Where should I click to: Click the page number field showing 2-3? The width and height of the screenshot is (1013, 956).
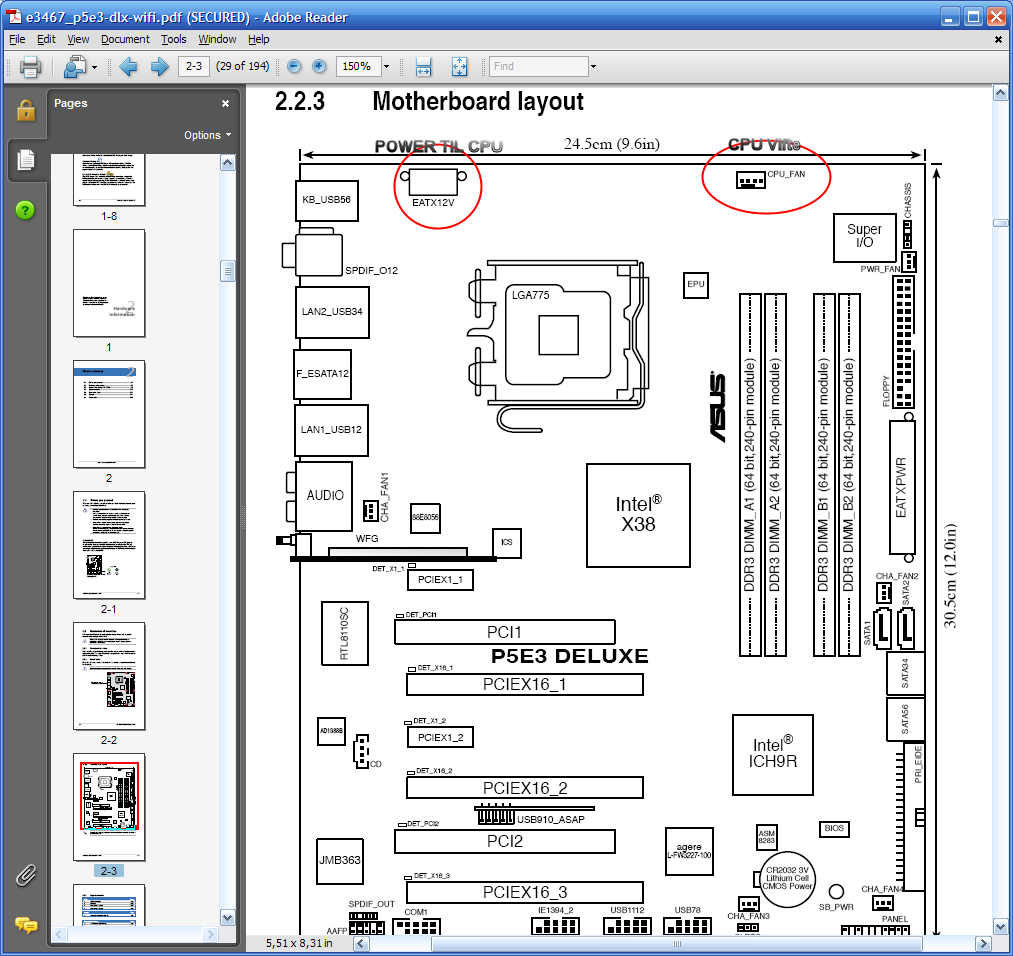tap(194, 66)
